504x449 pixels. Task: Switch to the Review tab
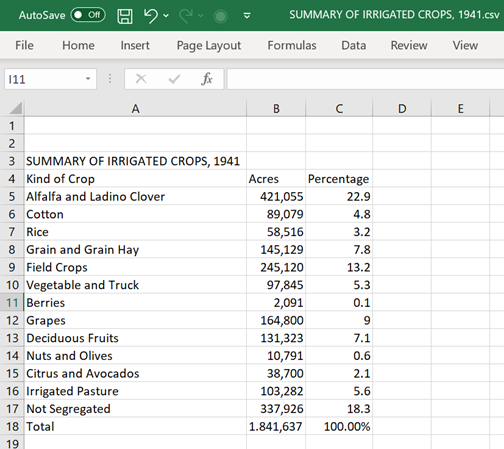[x=409, y=45]
